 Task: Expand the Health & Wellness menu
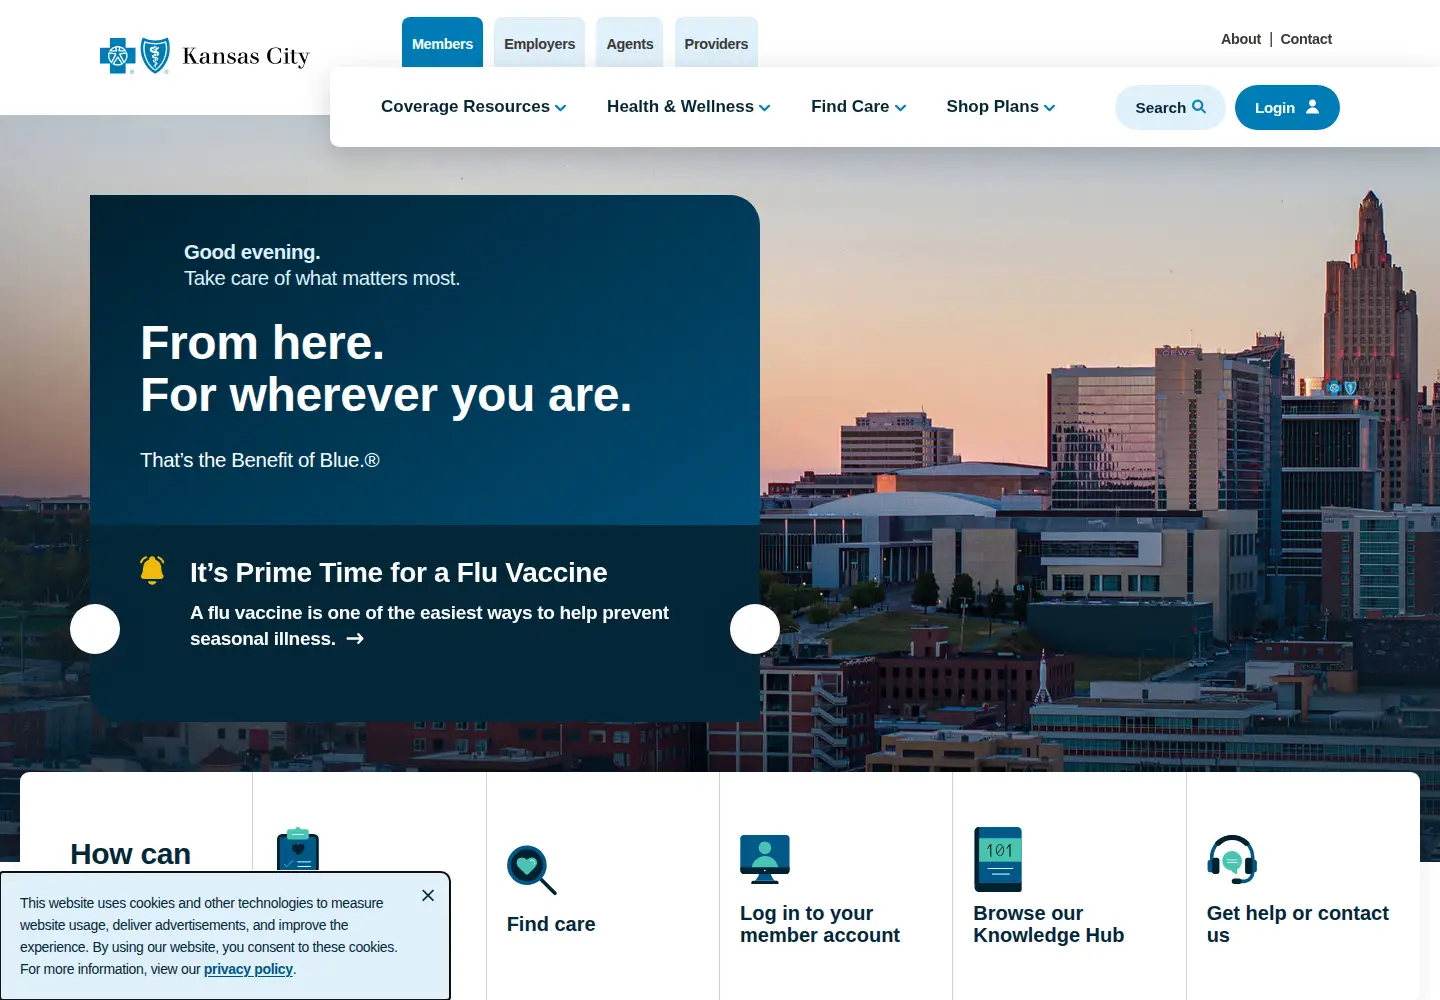pyautogui.click(x=688, y=107)
